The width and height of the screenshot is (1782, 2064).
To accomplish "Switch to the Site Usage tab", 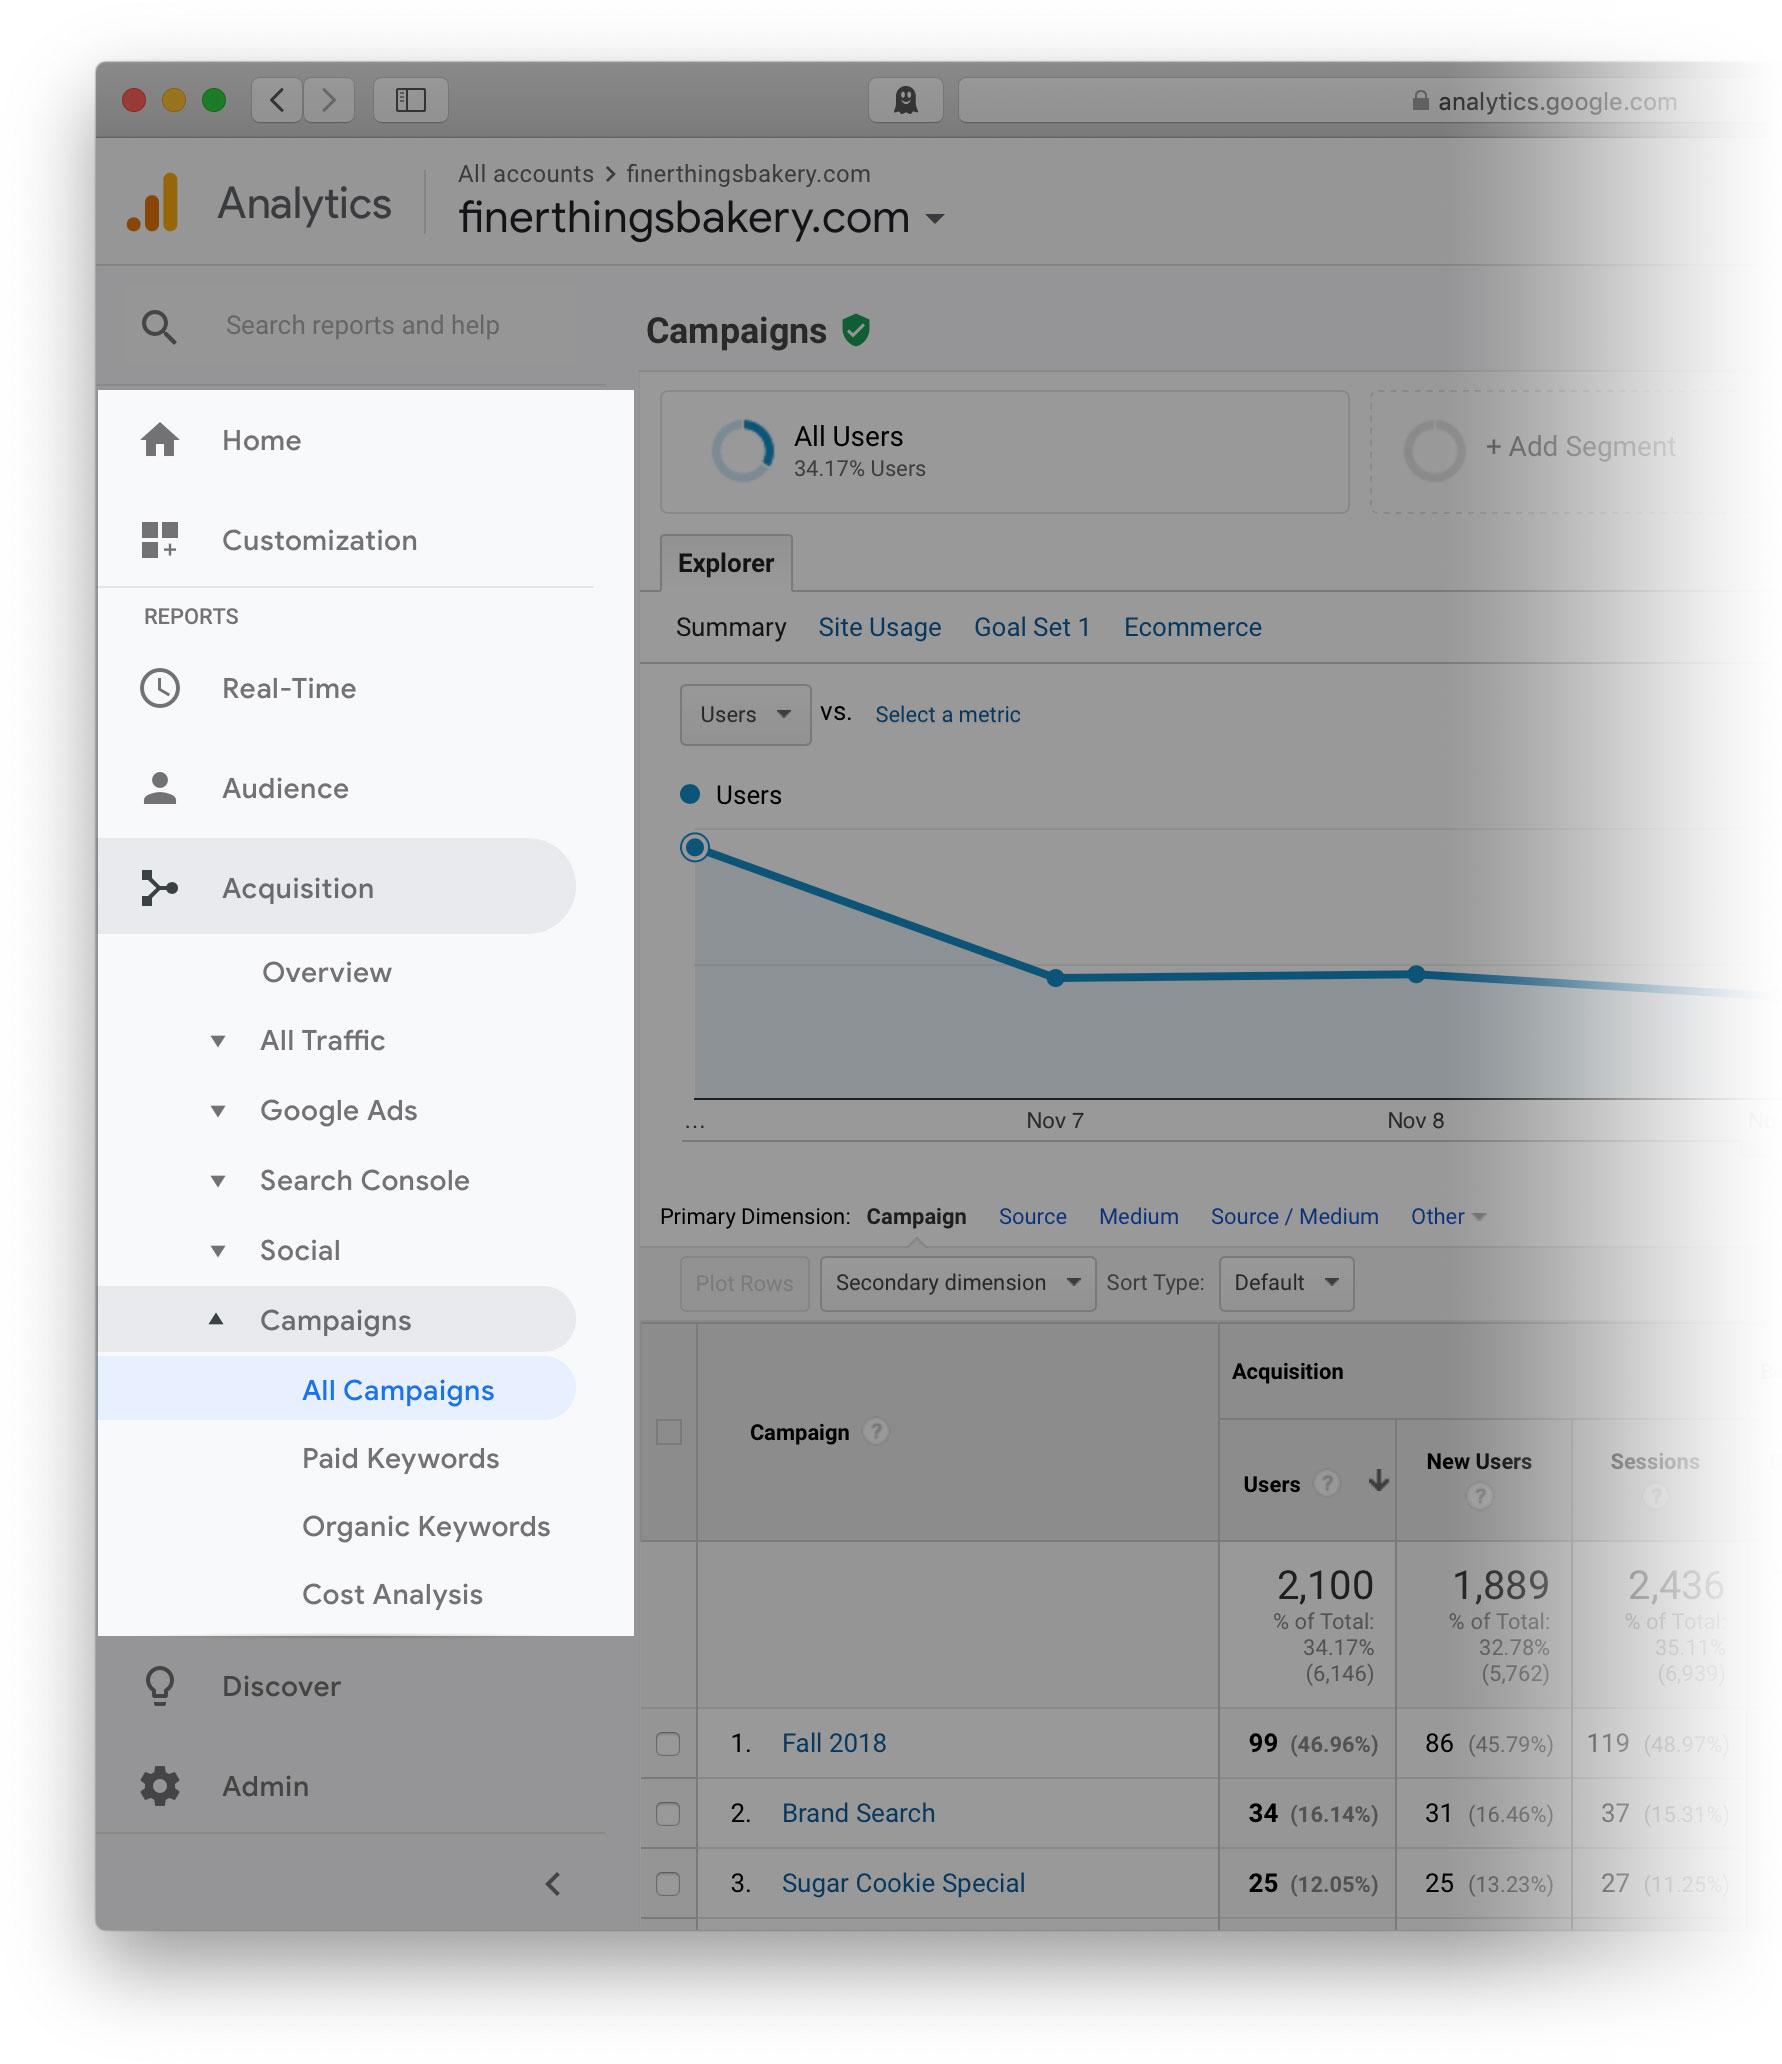I will click(879, 627).
